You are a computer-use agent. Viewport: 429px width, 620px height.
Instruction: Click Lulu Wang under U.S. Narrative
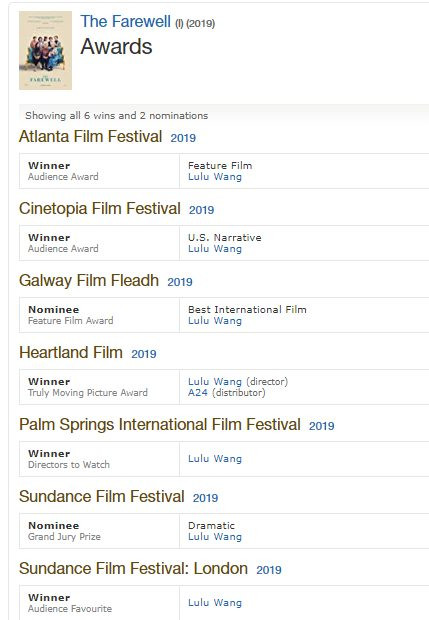(215, 249)
